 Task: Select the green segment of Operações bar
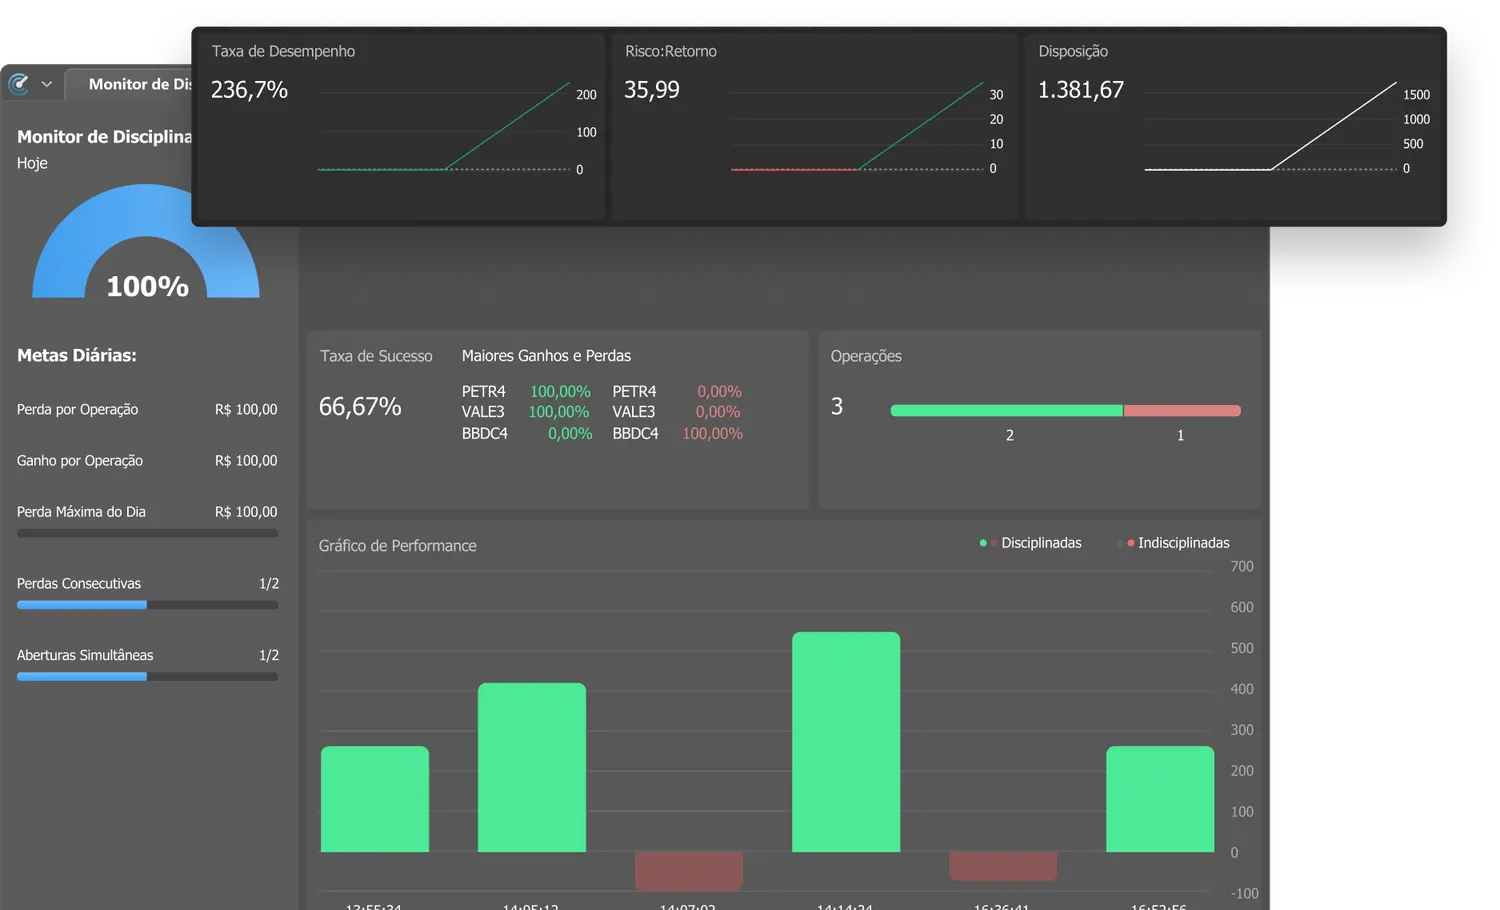[x=1006, y=411]
